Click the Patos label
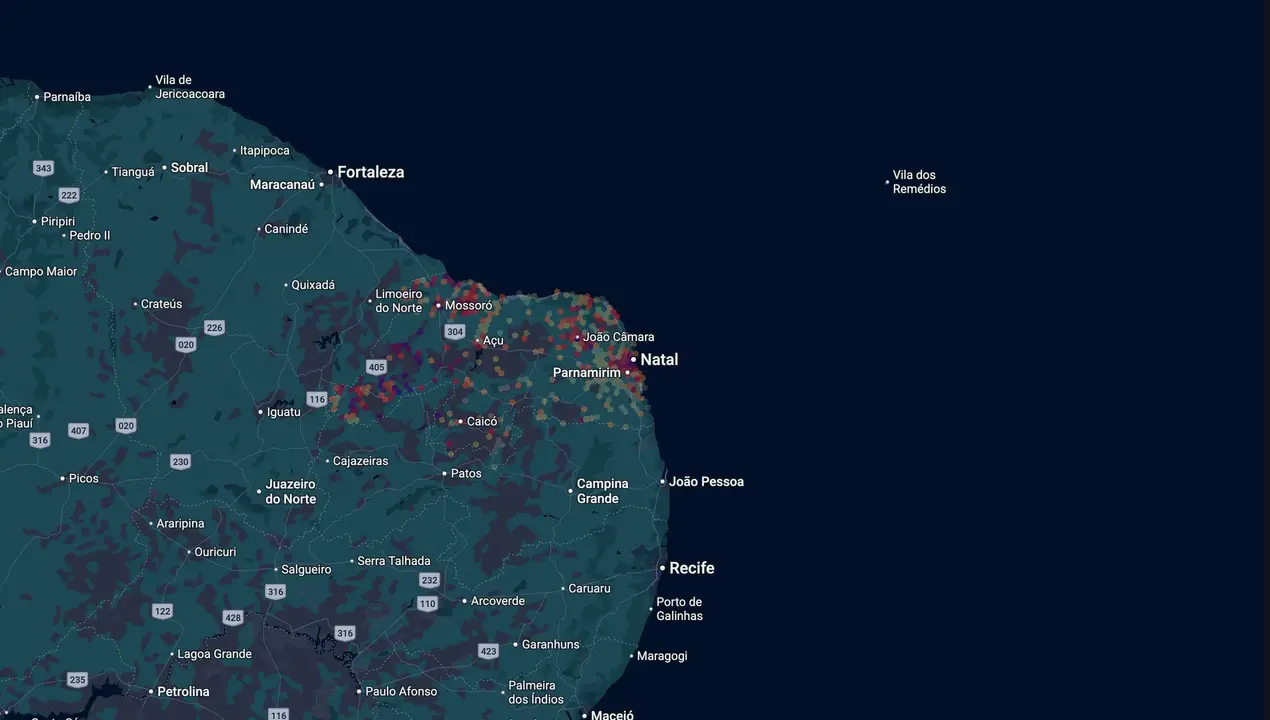Image resolution: width=1270 pixels, height=720 pixels. 466,474
